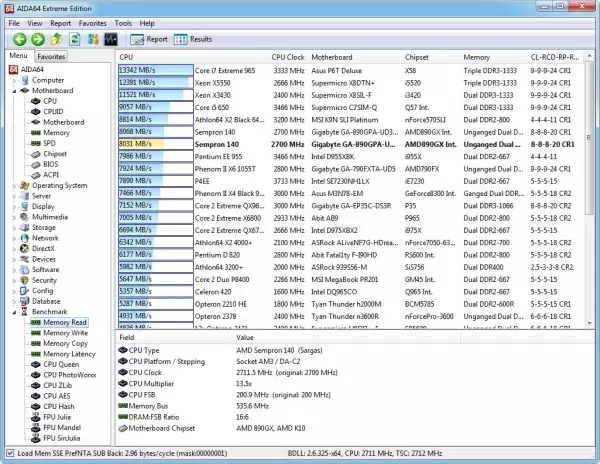Viewport: 600px width, 464px height.
Task: Open the File menu
Action: (x=14, y=23)
